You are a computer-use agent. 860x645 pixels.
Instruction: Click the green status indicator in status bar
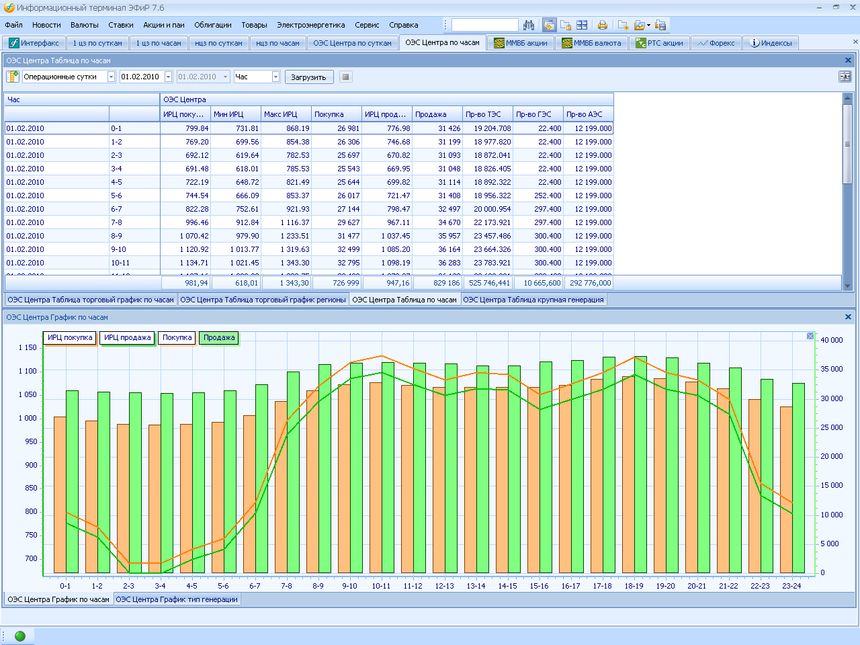coord(19,635)
